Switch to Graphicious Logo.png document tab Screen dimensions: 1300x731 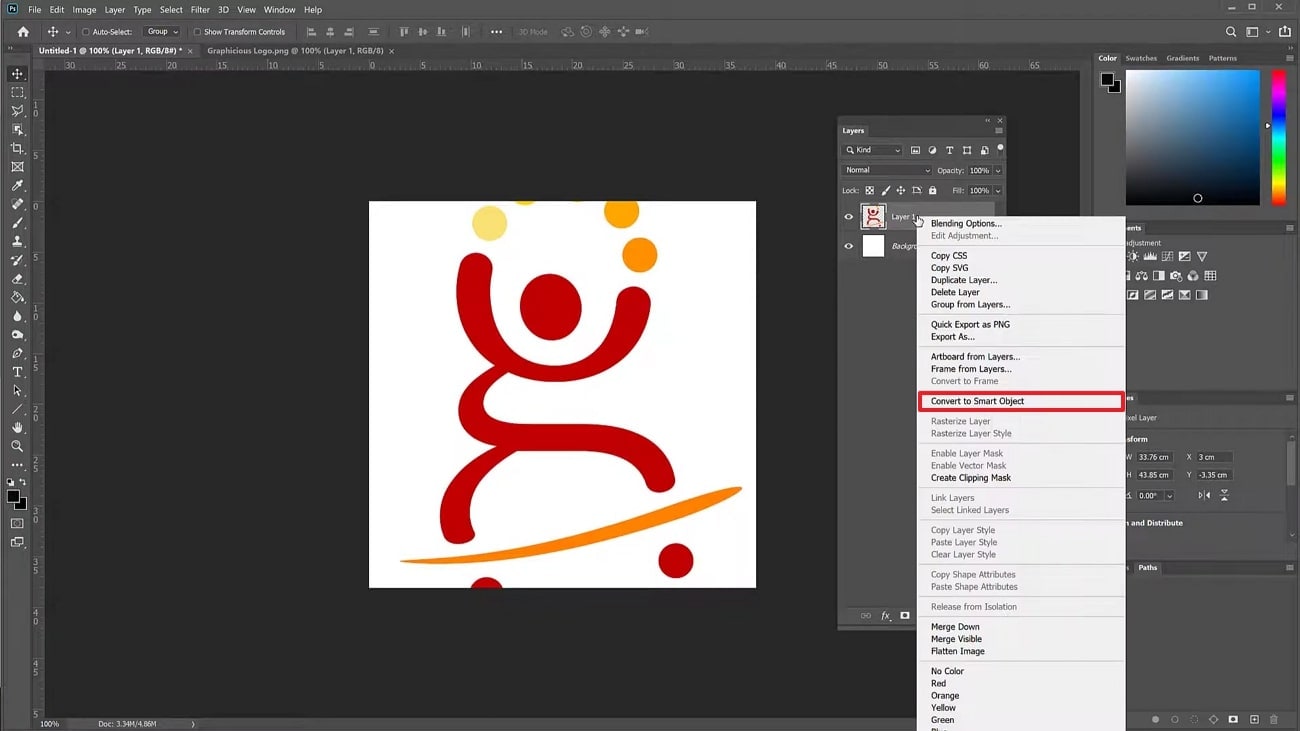293,51
